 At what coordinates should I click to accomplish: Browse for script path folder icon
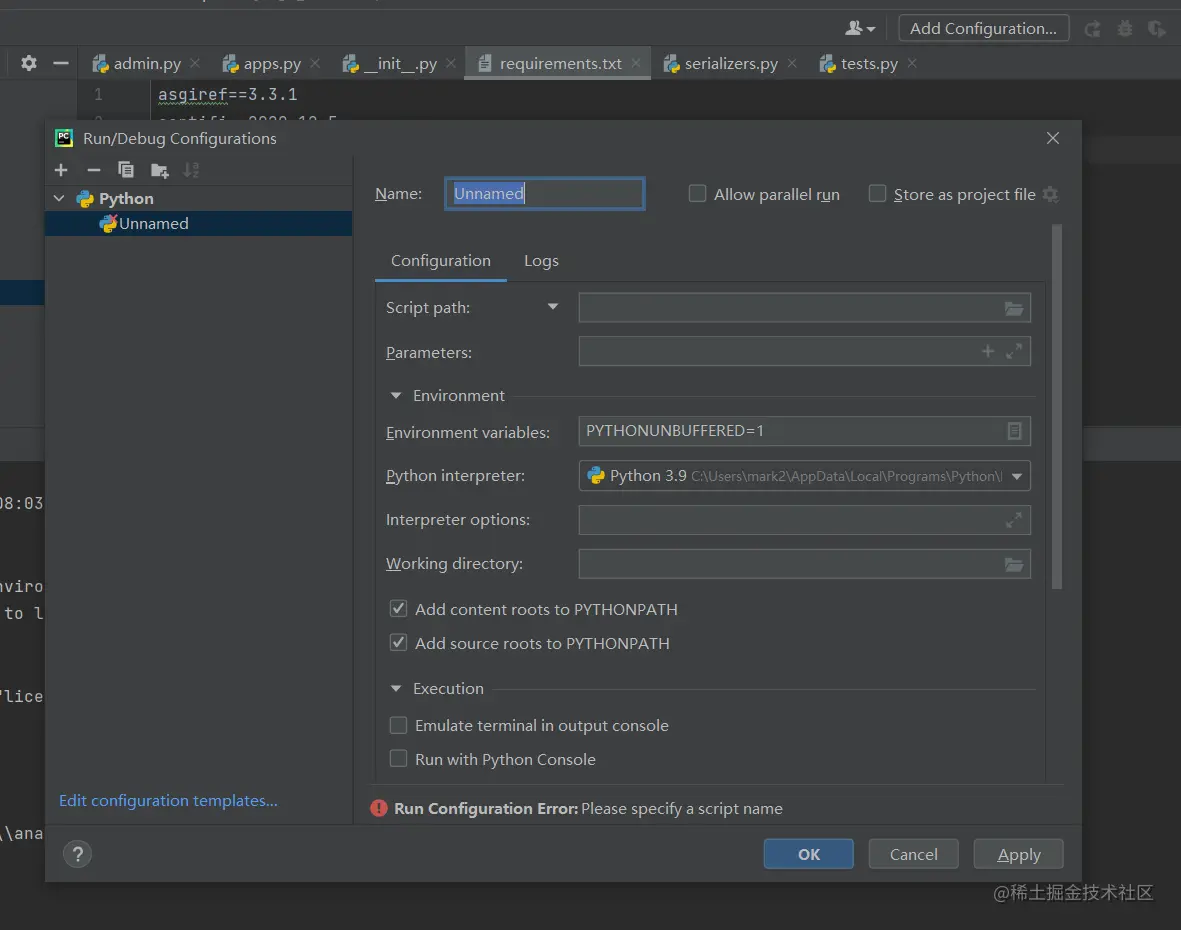pyautogui.click(x=1014, y=308)
